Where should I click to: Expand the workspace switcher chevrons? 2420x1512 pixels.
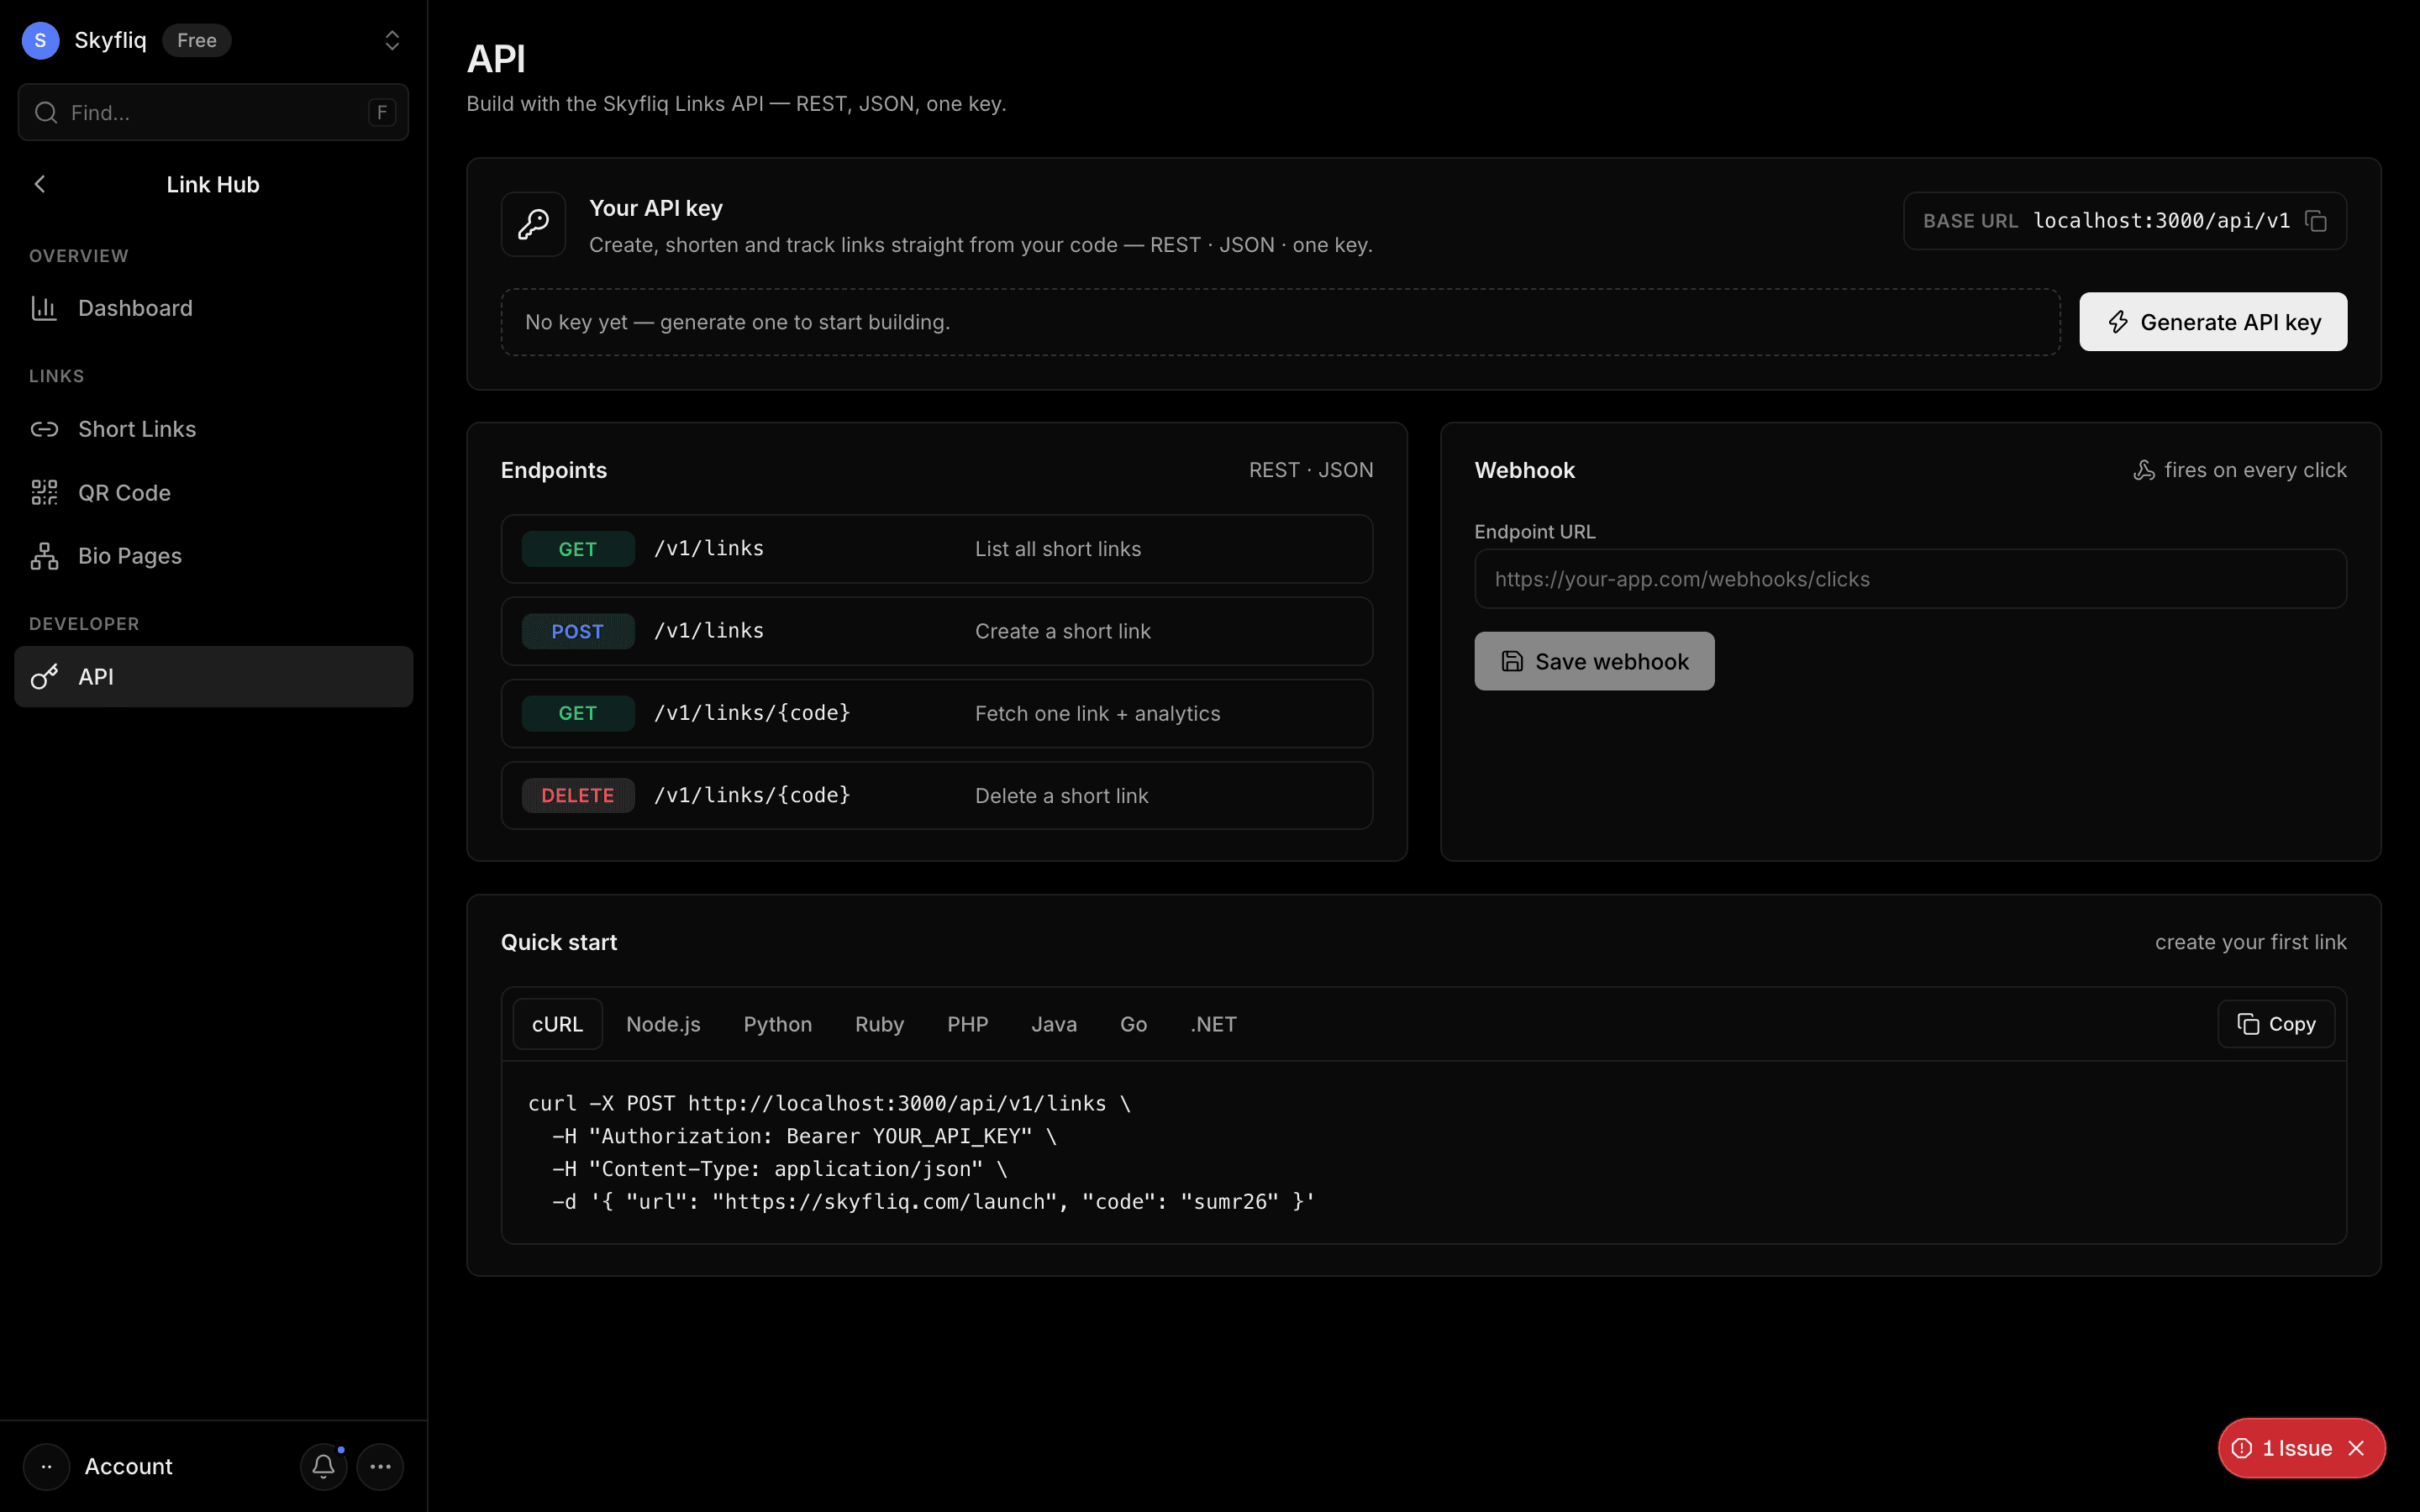pos(392,40)
